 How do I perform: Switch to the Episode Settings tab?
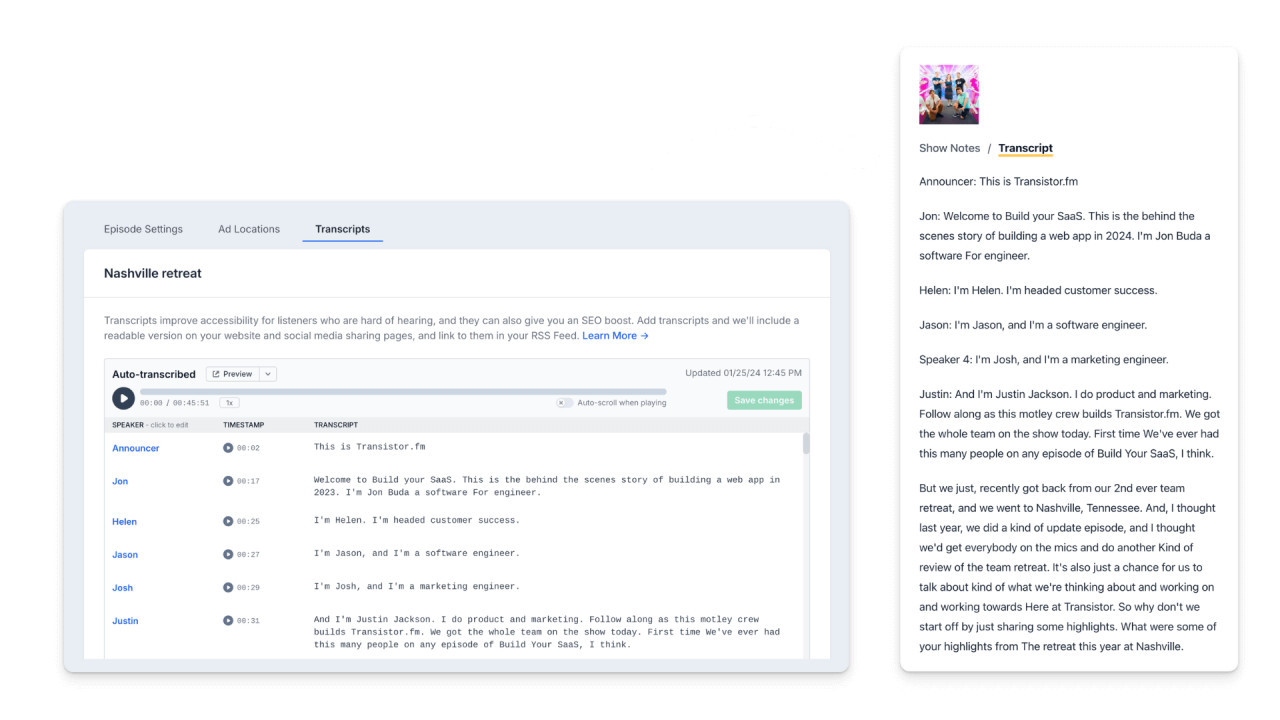click(143, 229)
